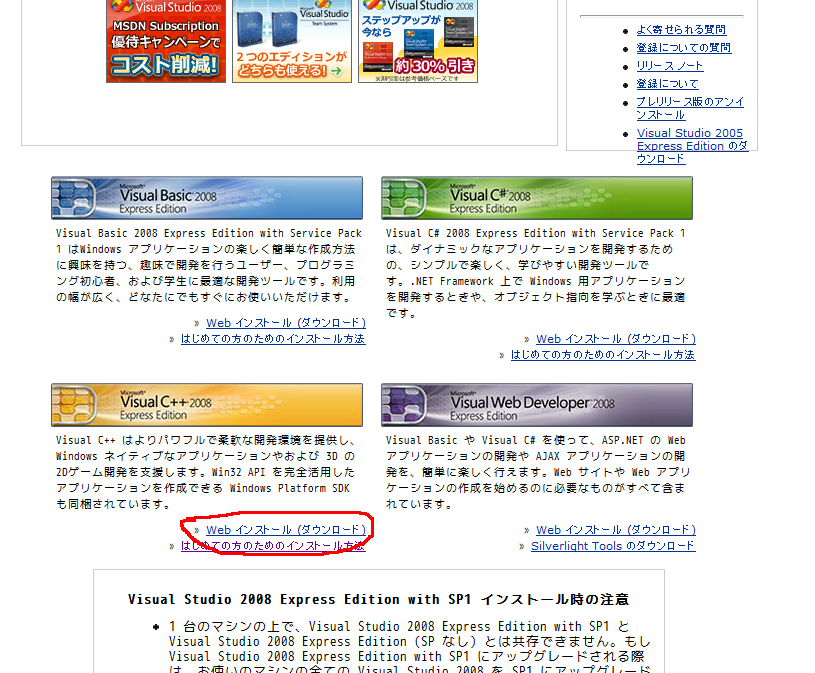Image resolution: width=815 pixels, height=673 pixels.
Task: Open the Visual Studio 2008 30% off banner
Action: (x=418, y=41)
